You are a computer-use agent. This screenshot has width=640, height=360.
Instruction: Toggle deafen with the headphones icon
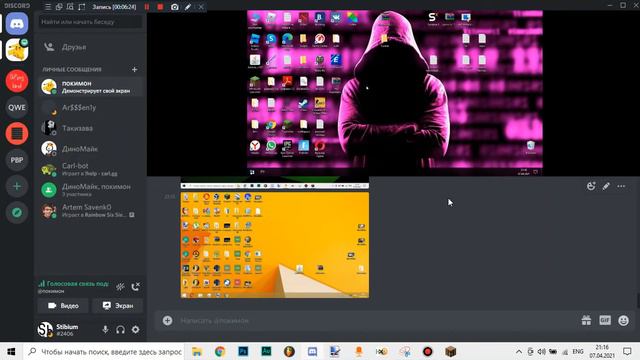point(120,329)
